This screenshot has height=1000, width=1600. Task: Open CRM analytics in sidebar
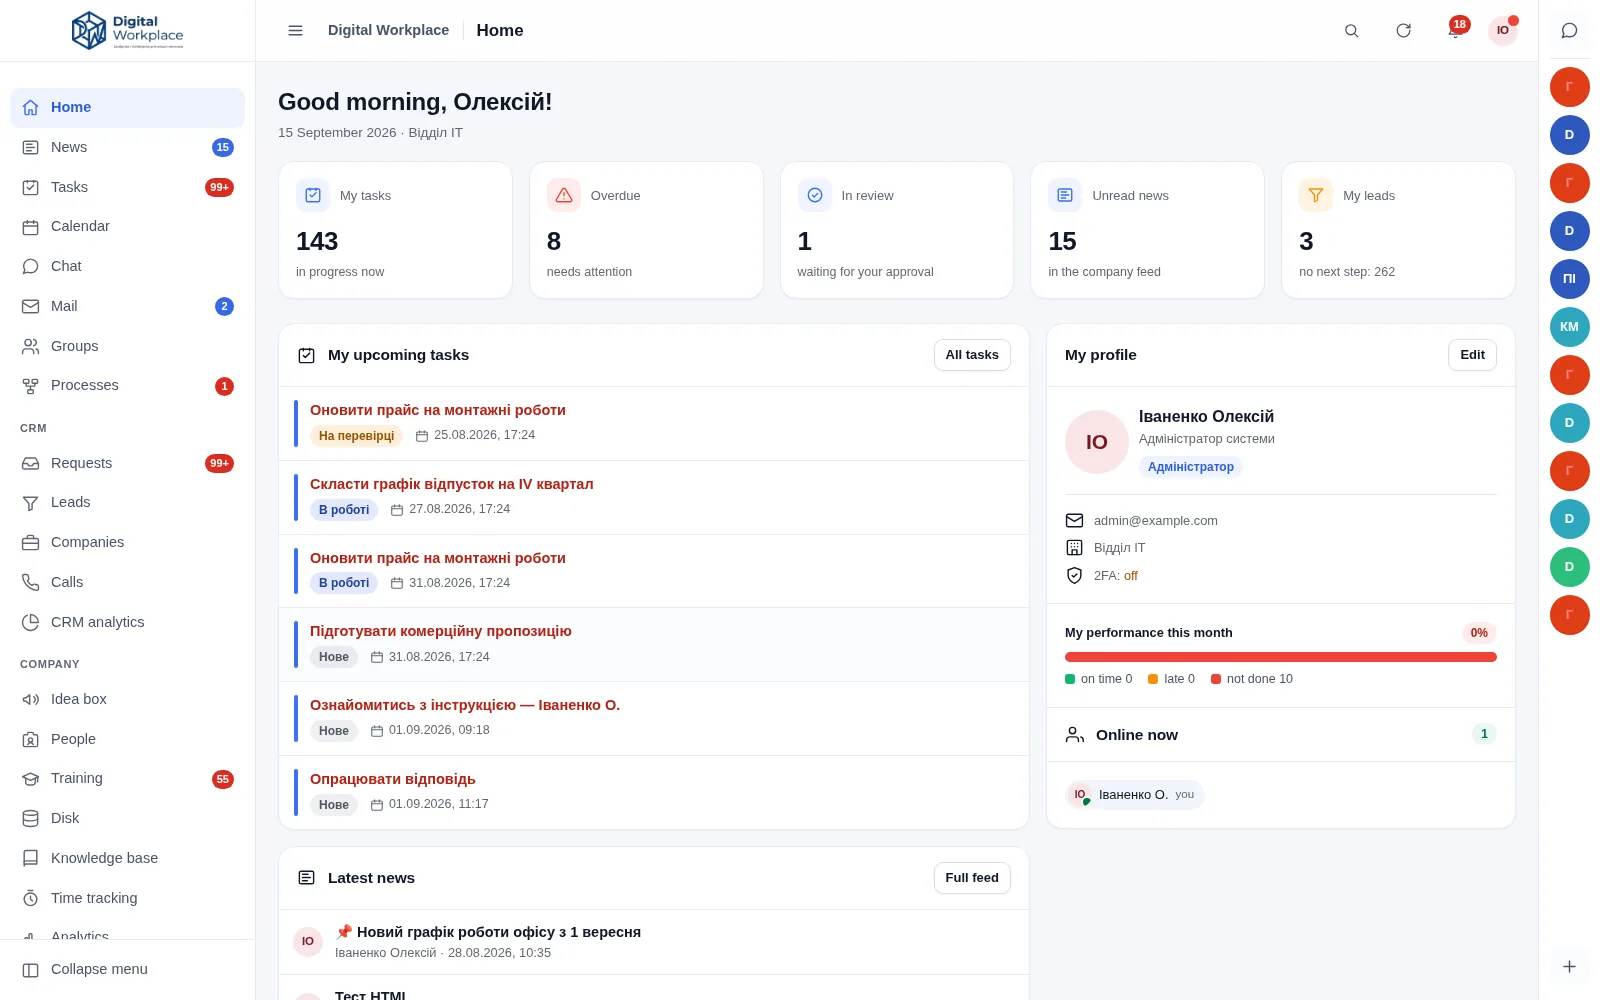tap(127, 622)
